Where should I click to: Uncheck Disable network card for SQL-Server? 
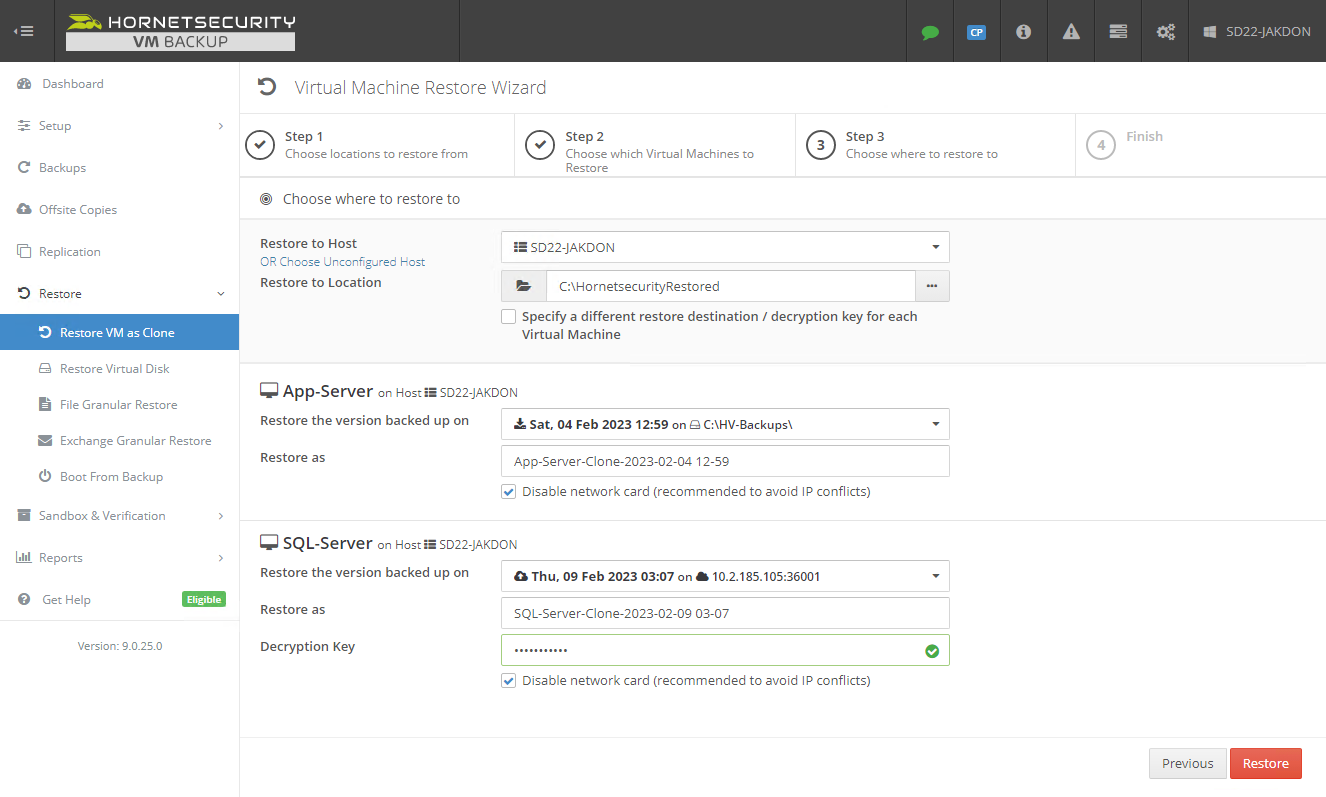(x=508, y=680)
